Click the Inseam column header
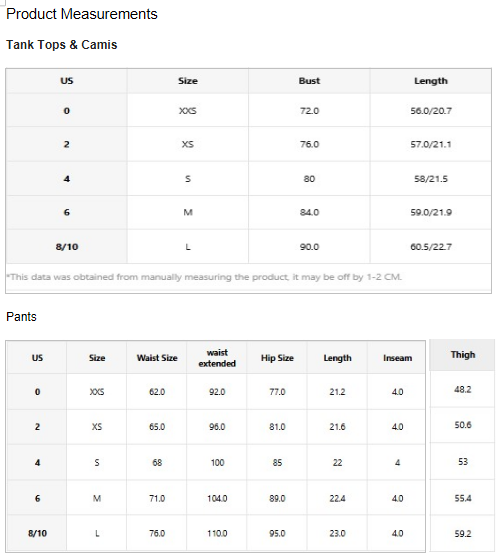The width and height of the screenshot is (497, 554). click(397, 358)
